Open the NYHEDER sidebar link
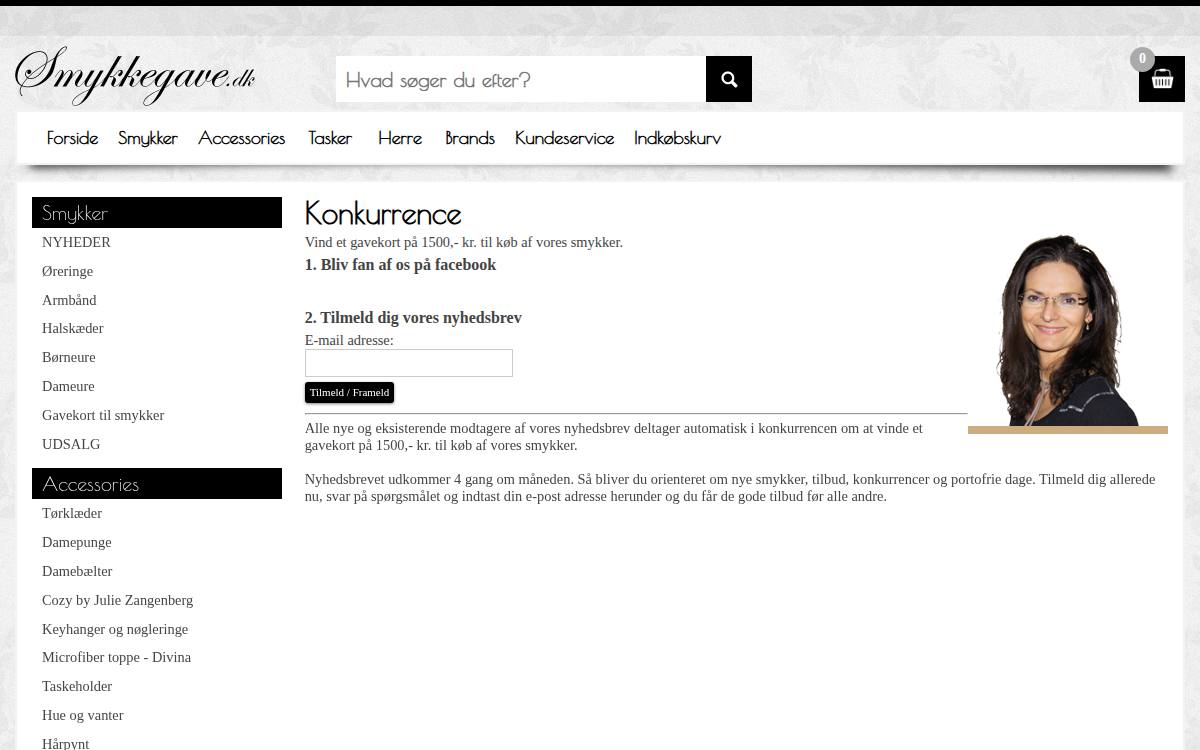 pos(76,242)
